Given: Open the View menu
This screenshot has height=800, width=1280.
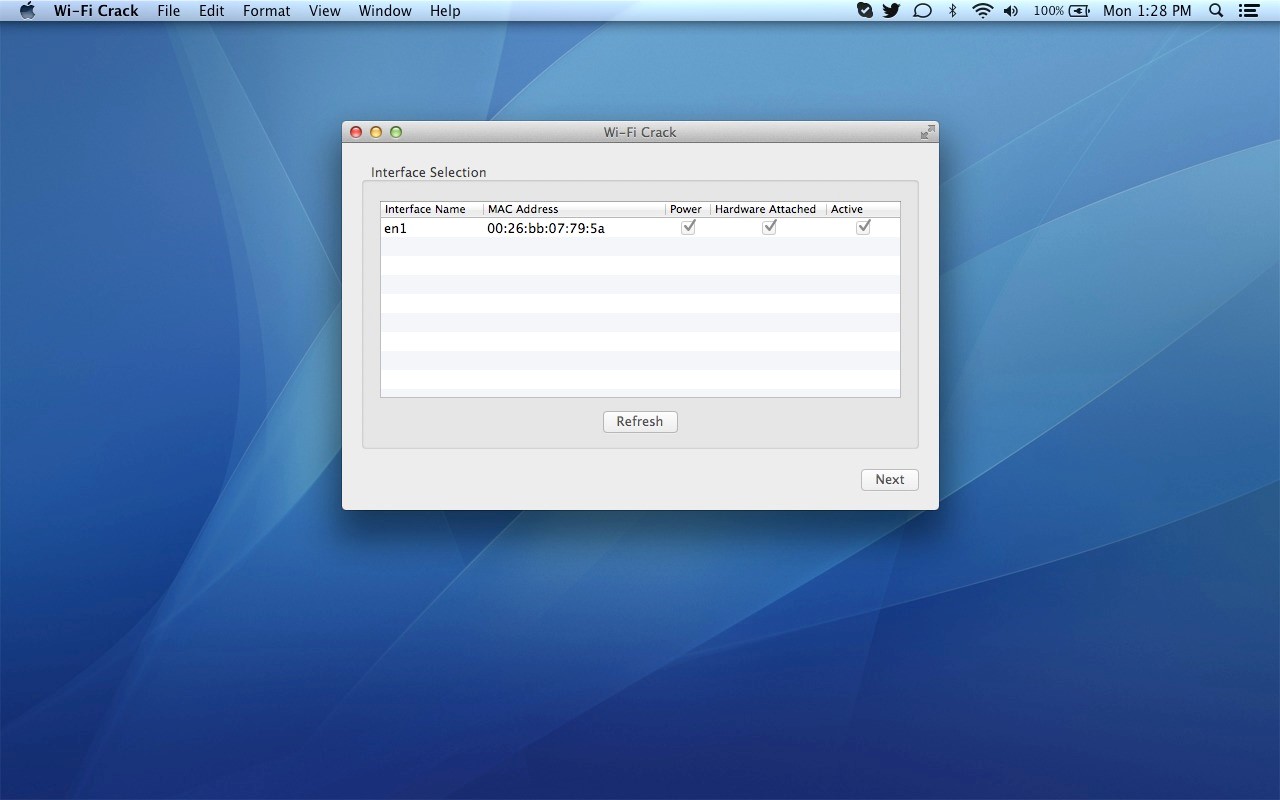Looking at the screenshot, I should coord(324,11).
